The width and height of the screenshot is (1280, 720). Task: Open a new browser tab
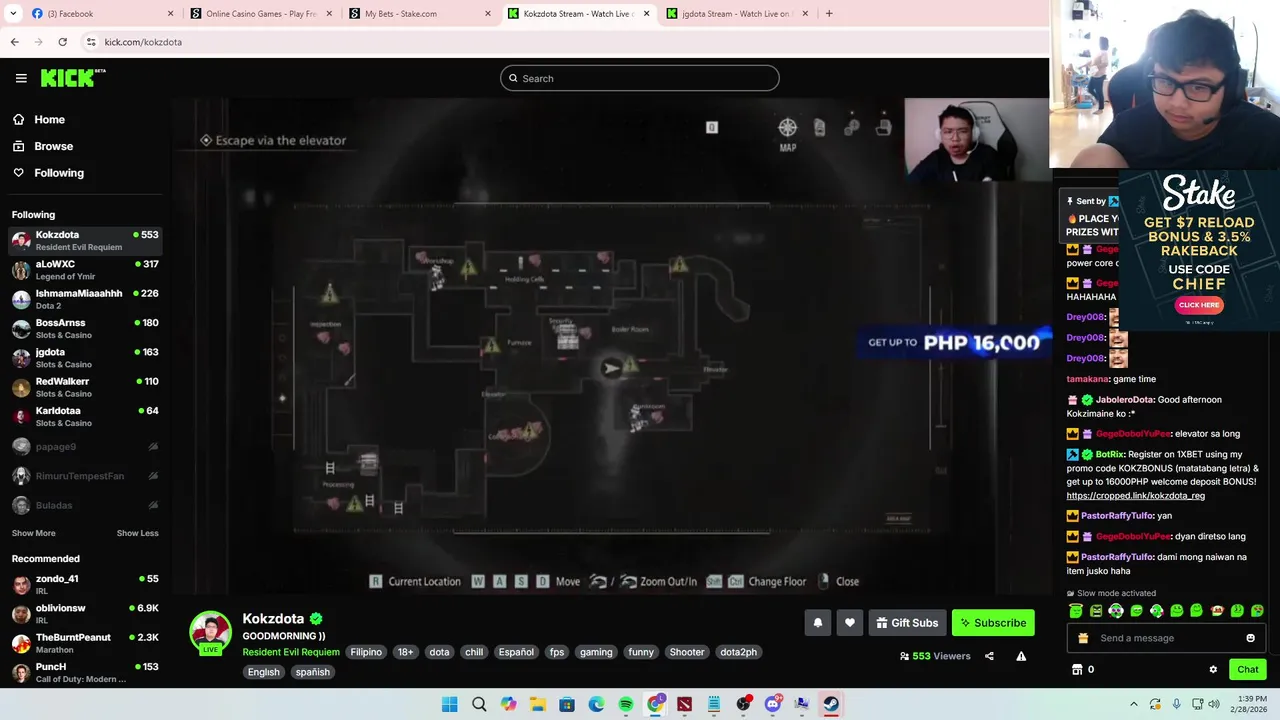coord(829,14)
